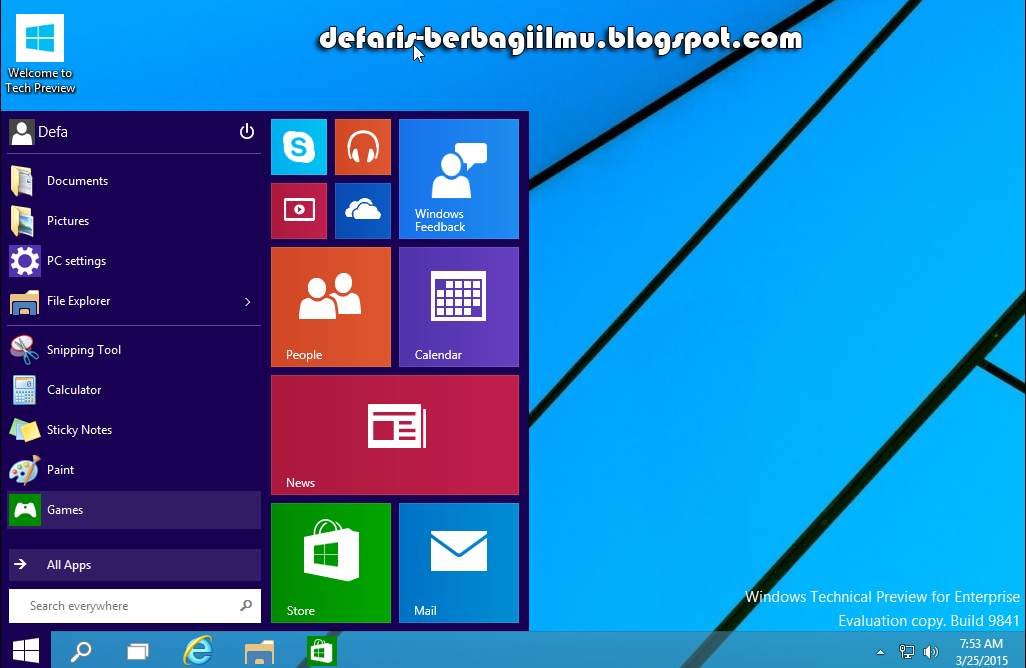Viewport: 1026px width, 668px height.
Task: Open Snipping Tool from the list
Action: point(84,350)
